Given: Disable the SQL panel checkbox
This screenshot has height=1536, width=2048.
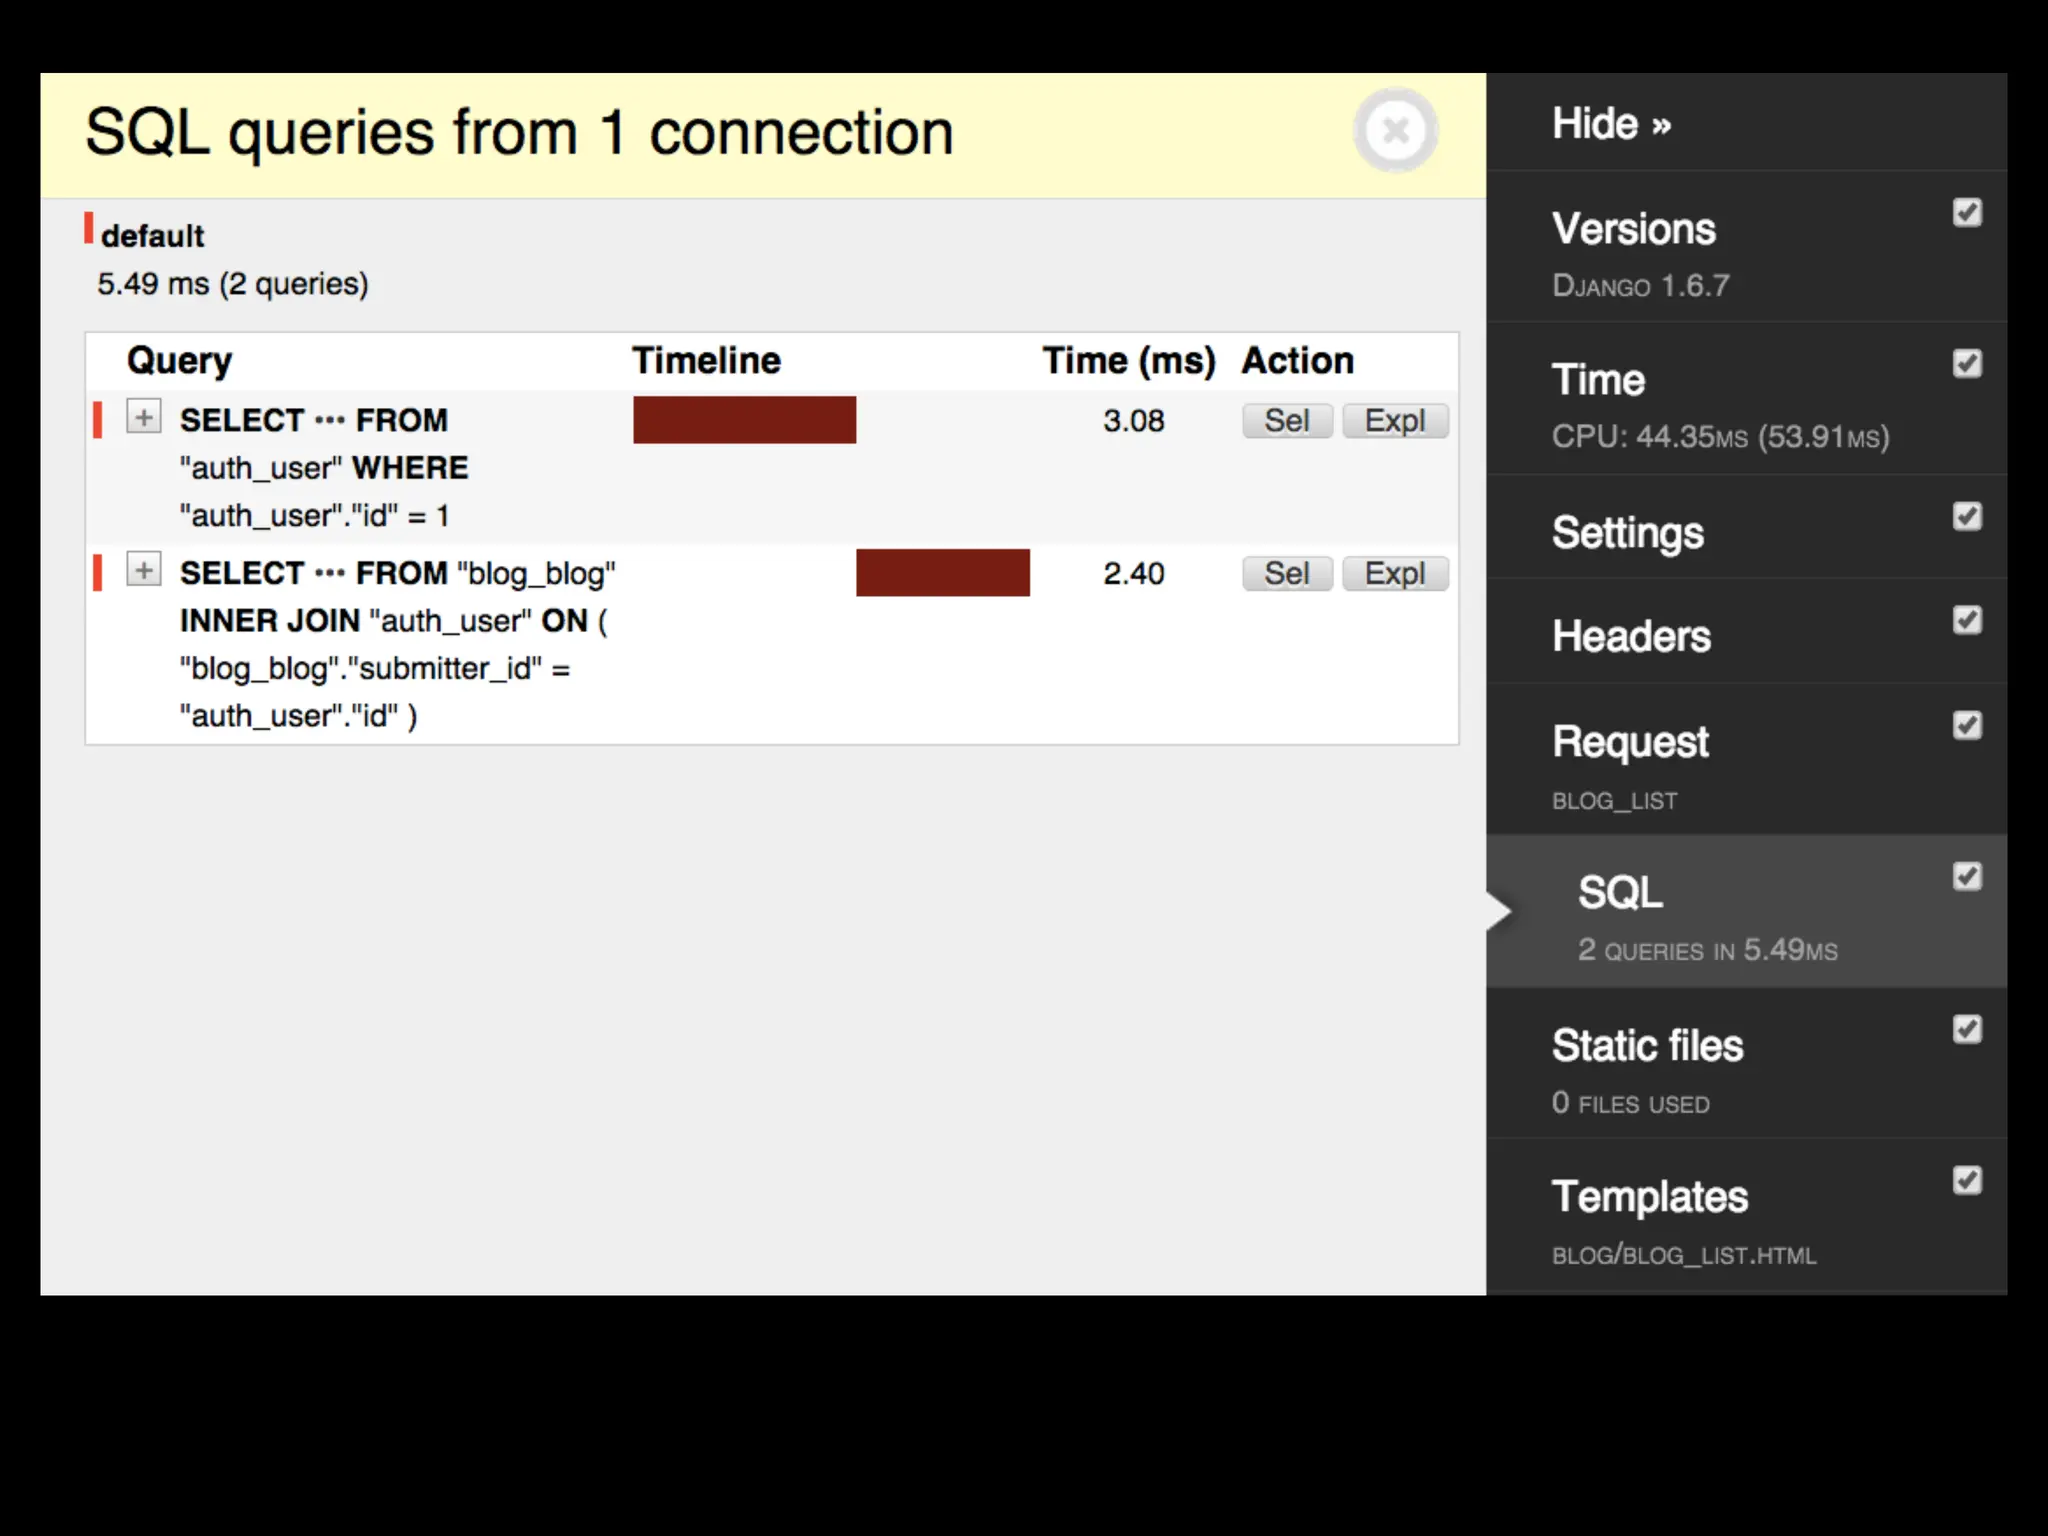Looking at the screenshot, I should point(1967,876).
